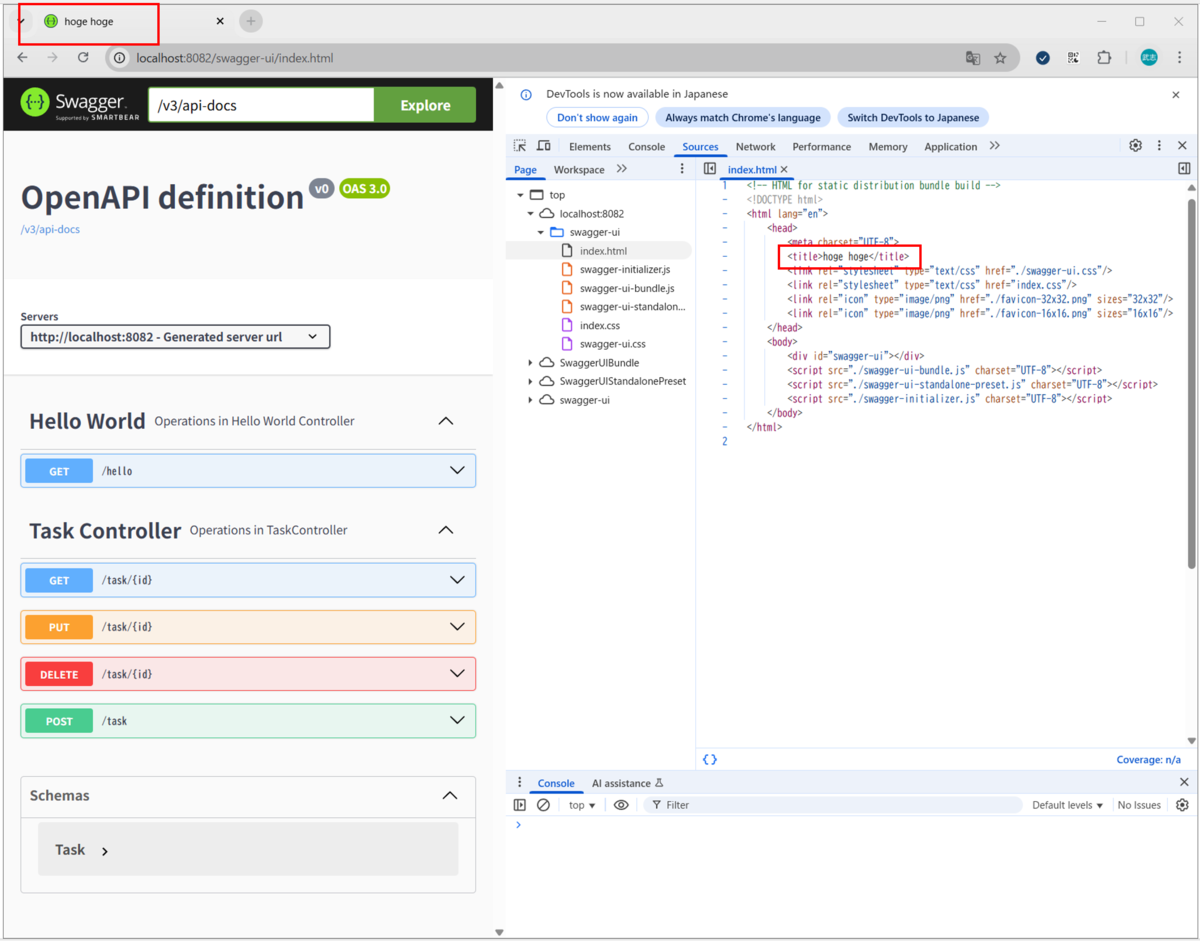Click Always match Chrome's language

(x=743, y=117)
